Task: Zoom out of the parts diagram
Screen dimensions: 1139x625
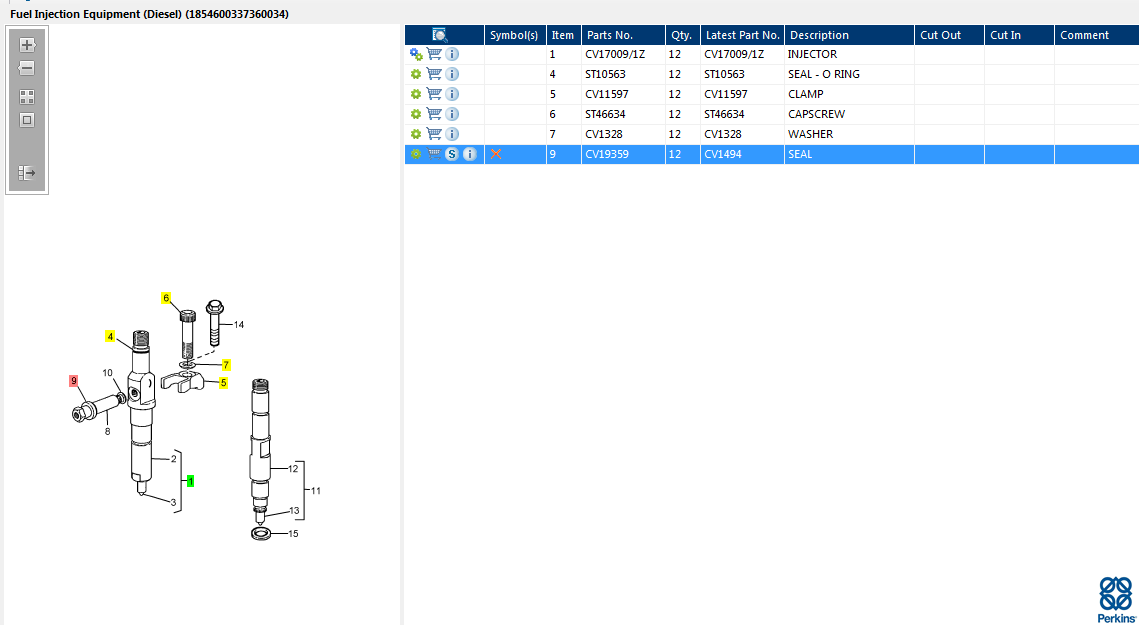Action: pos(27,68)
